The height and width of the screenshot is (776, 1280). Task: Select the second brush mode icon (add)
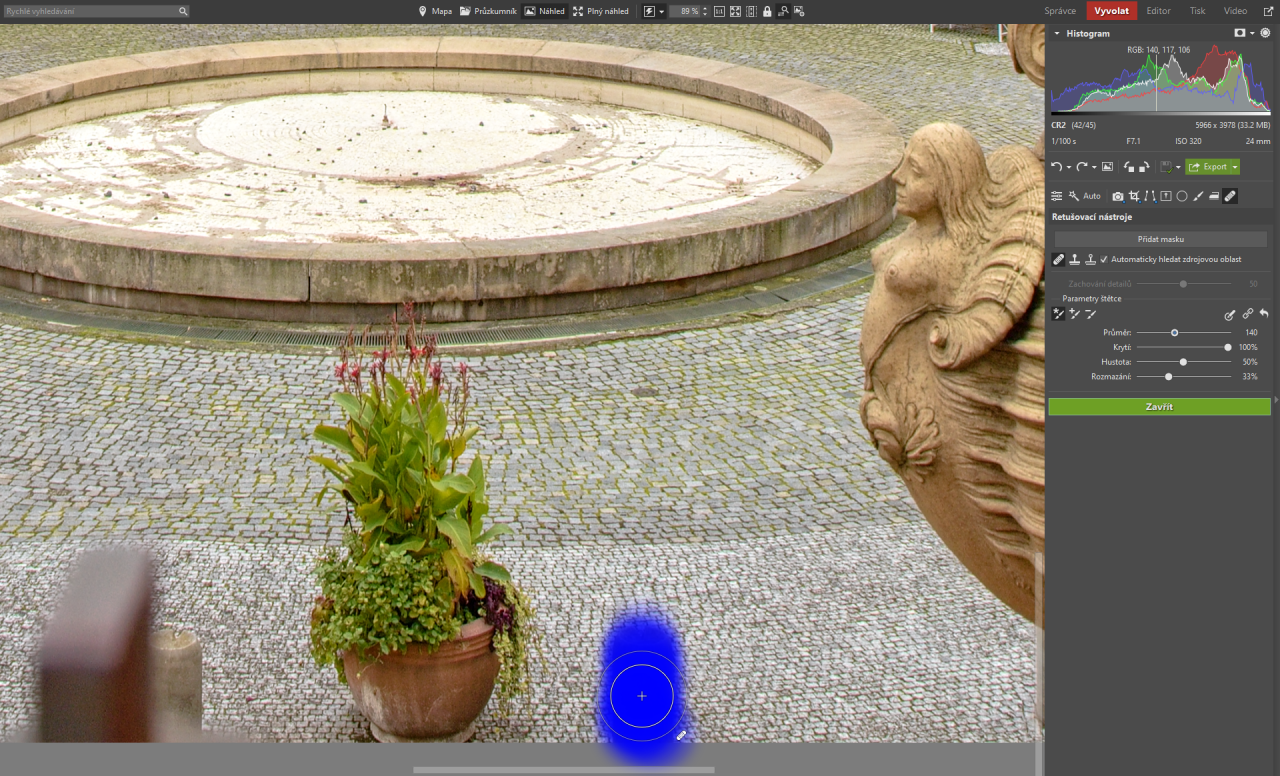click(x=1075, y=314)
